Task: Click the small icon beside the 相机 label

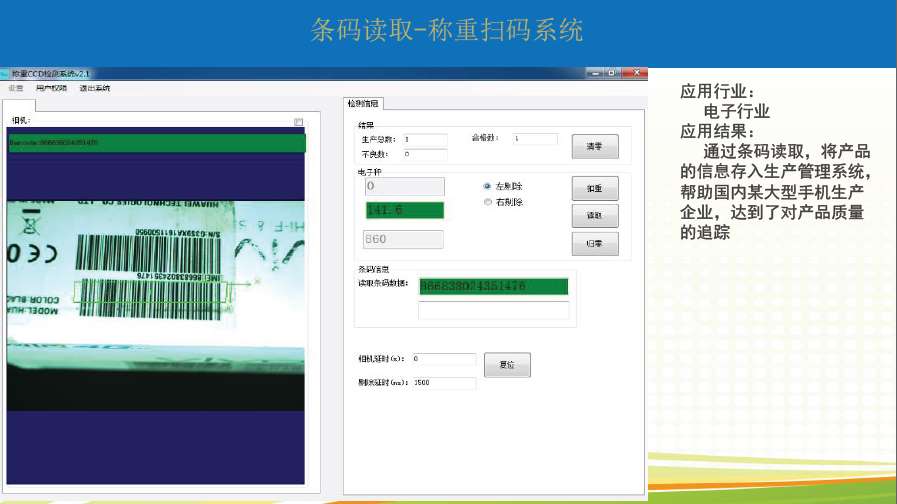Action: pos(298,122)
